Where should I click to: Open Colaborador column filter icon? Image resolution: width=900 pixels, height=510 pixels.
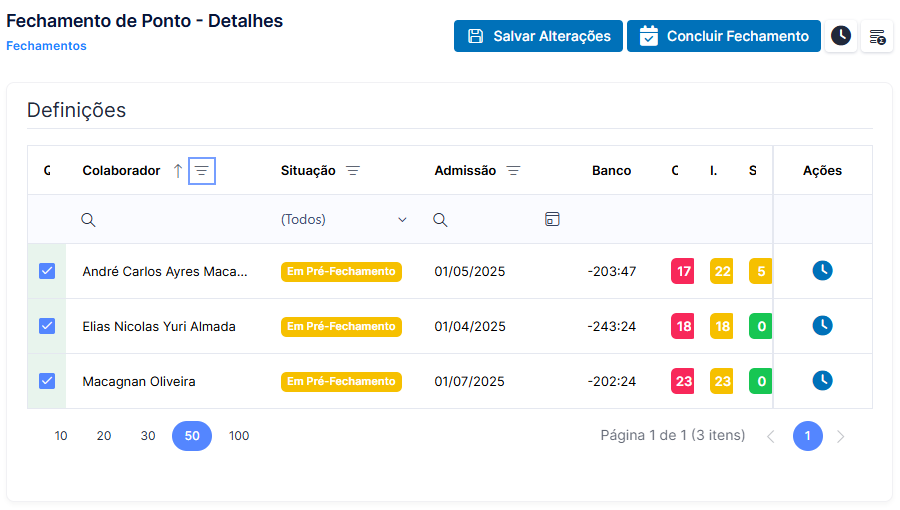(x=201, y=171)
